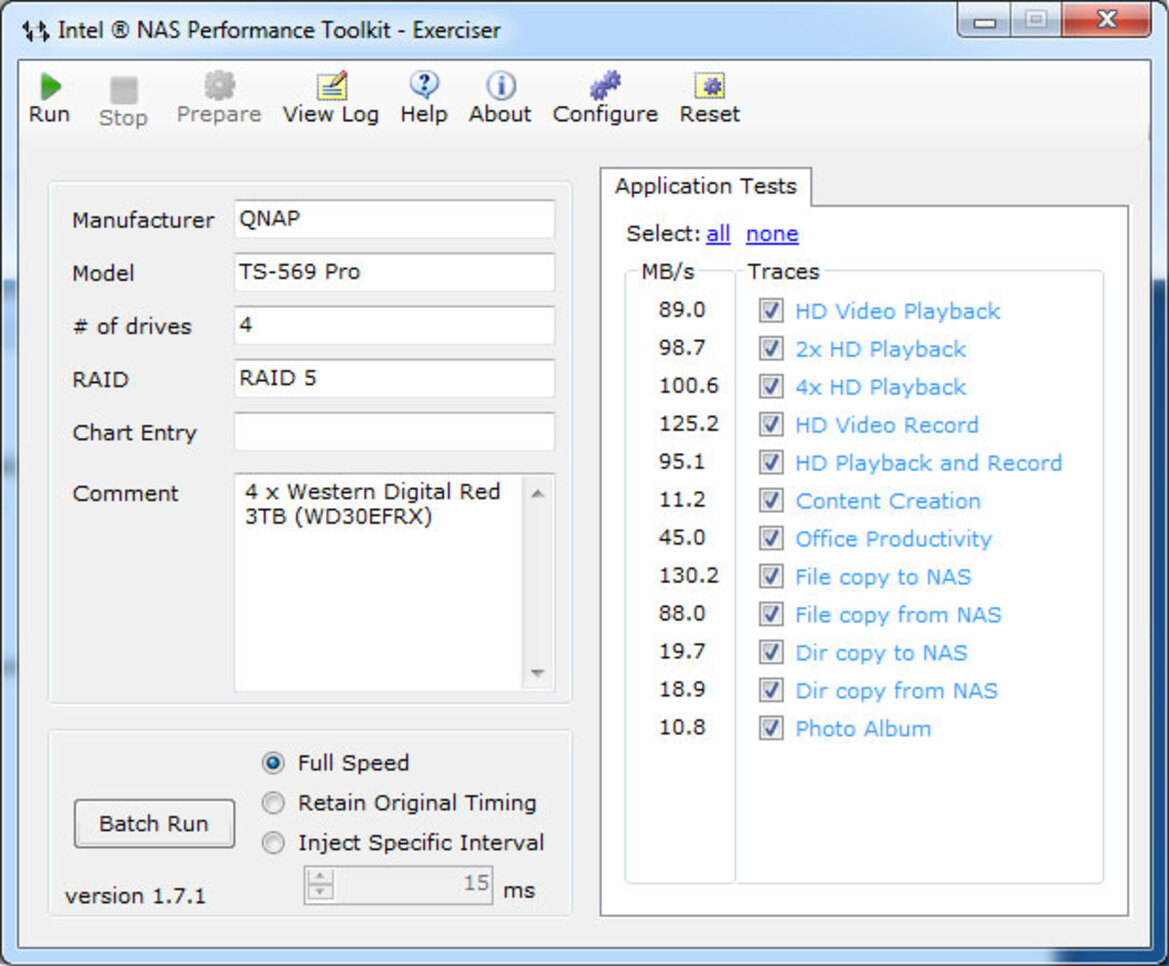Click the Comment scrollbar up arrow
Image resolution: width=1169 pixels, height=966 pixels.
tap(538, 493)
